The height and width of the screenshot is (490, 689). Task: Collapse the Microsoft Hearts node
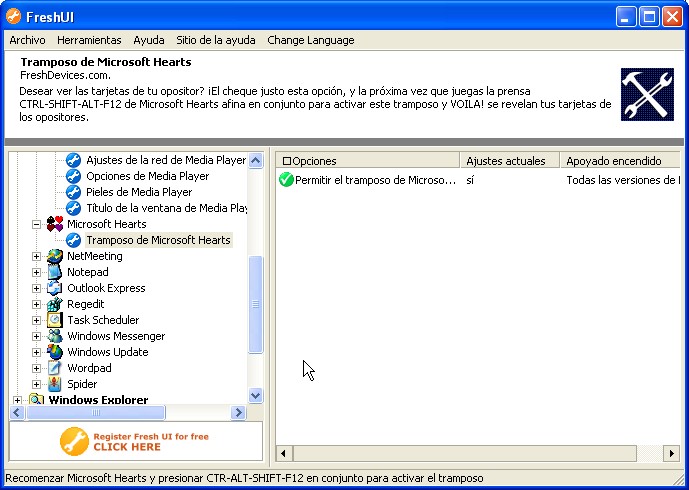[x=36, y=224]
